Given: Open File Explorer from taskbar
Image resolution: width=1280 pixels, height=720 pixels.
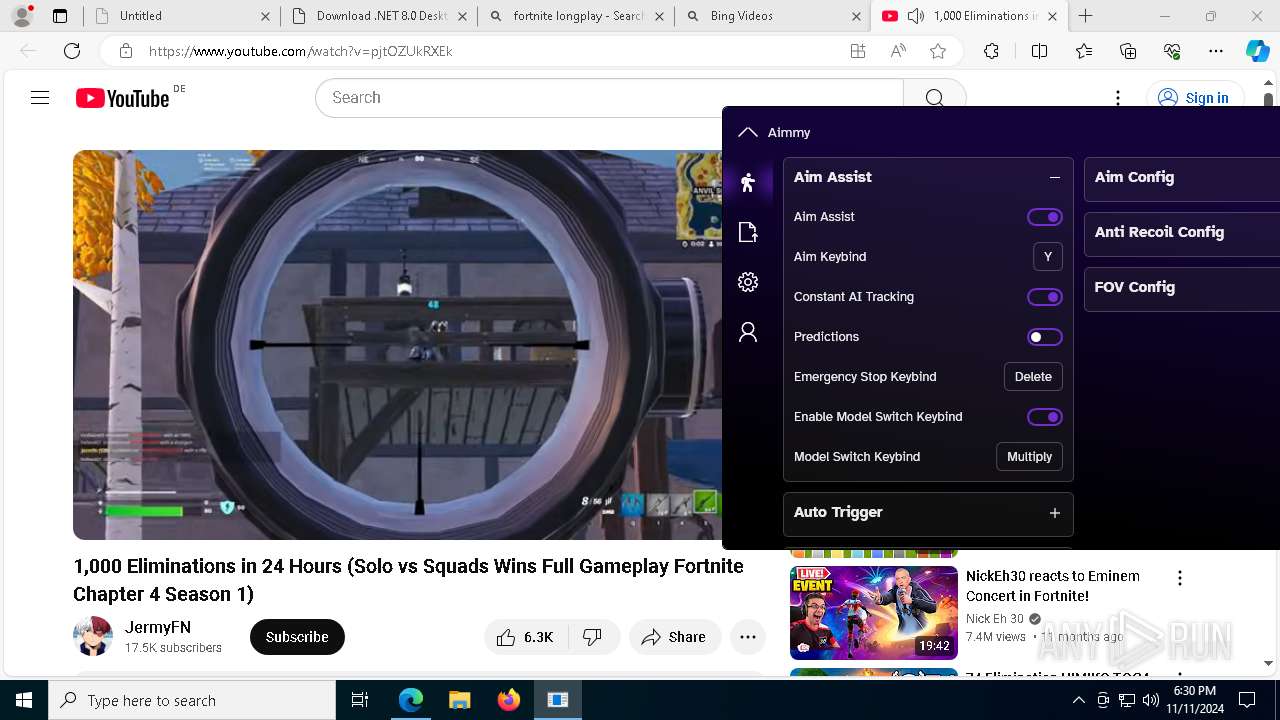Looking at the screenshot, I should (x=459, y=700).
